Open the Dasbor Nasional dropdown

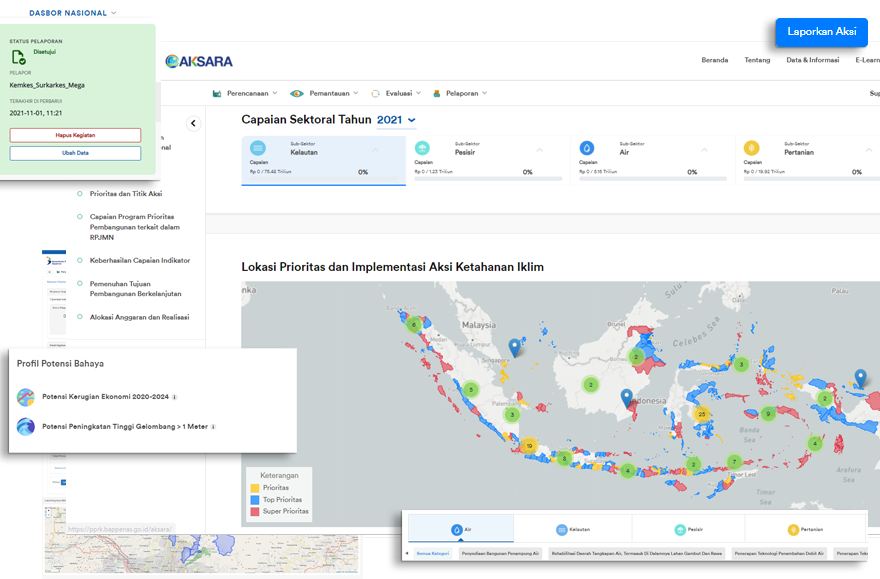pyautogui.click(x=72, y=13)
